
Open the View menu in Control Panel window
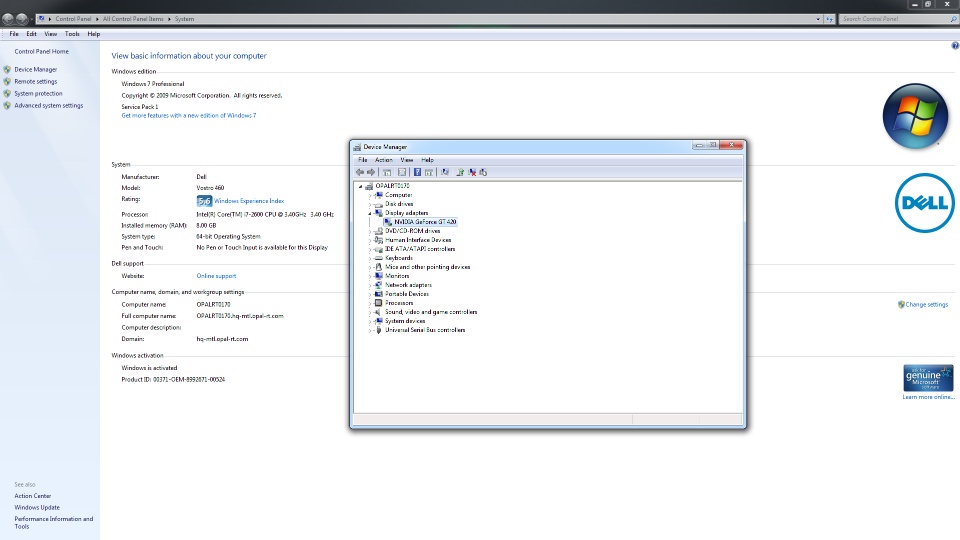[x=51, y=34]
